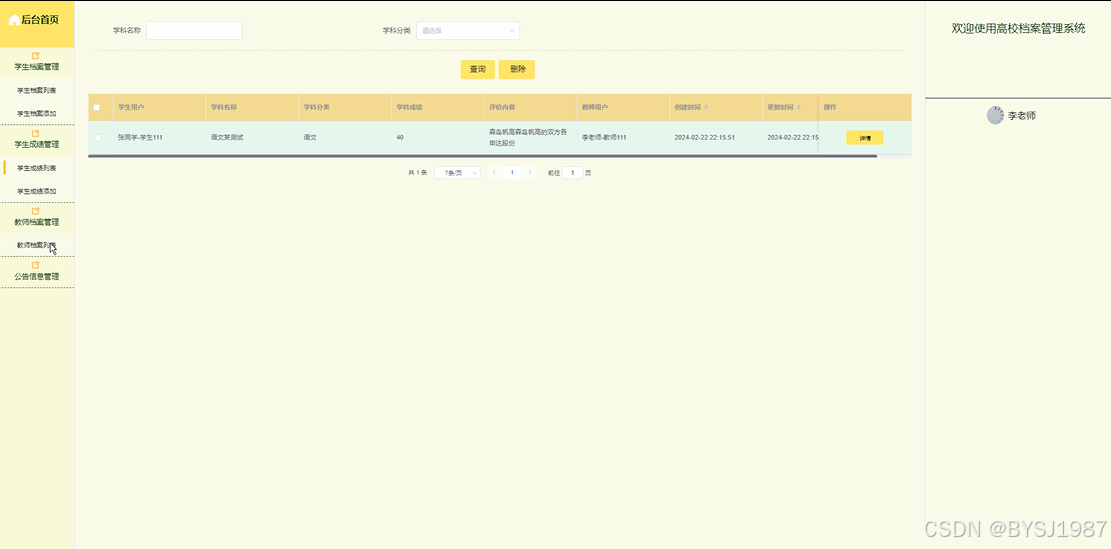The height and width of the screenshot is (549, 1111).
Task: Go to 后台首页 text
Action: pyautogui.click(x=40, y=20)
